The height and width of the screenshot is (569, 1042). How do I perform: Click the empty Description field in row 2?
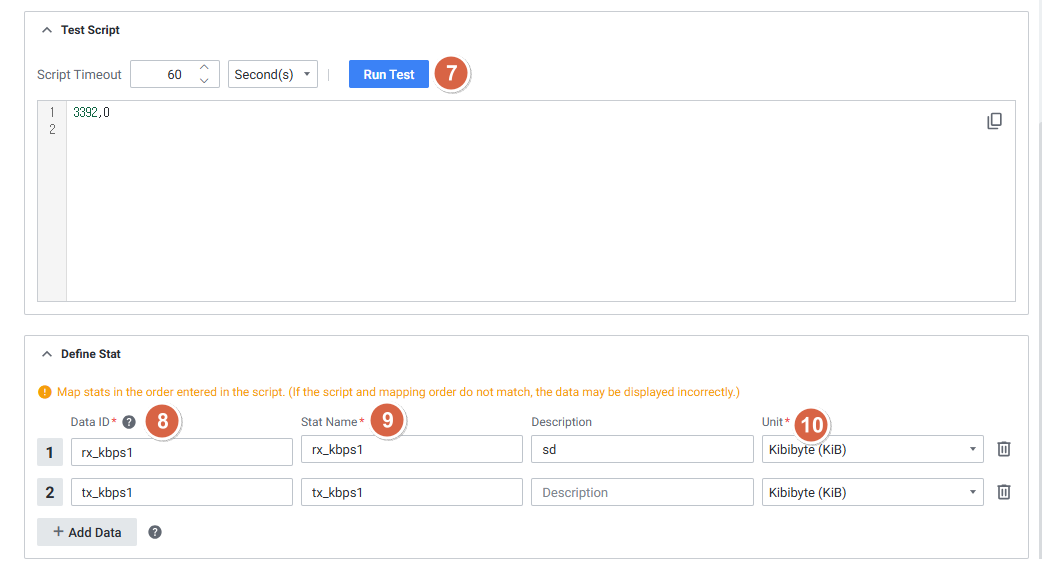point(641,492)
